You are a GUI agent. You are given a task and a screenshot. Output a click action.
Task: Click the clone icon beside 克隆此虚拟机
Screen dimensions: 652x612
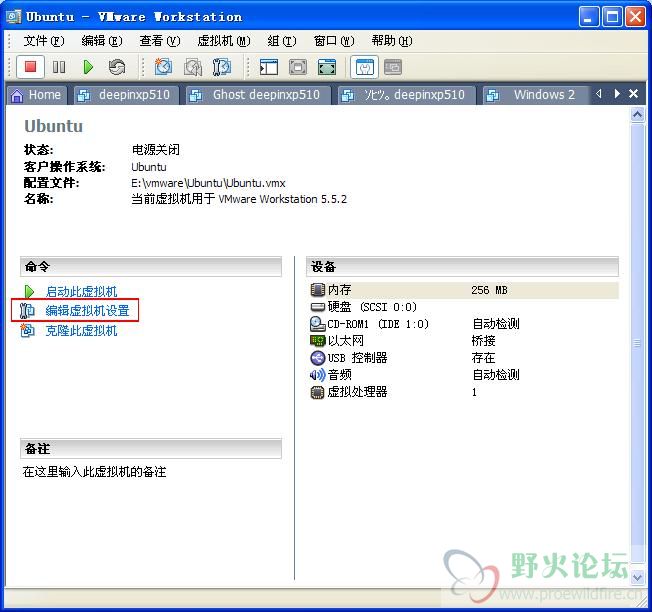coord(27,331)
